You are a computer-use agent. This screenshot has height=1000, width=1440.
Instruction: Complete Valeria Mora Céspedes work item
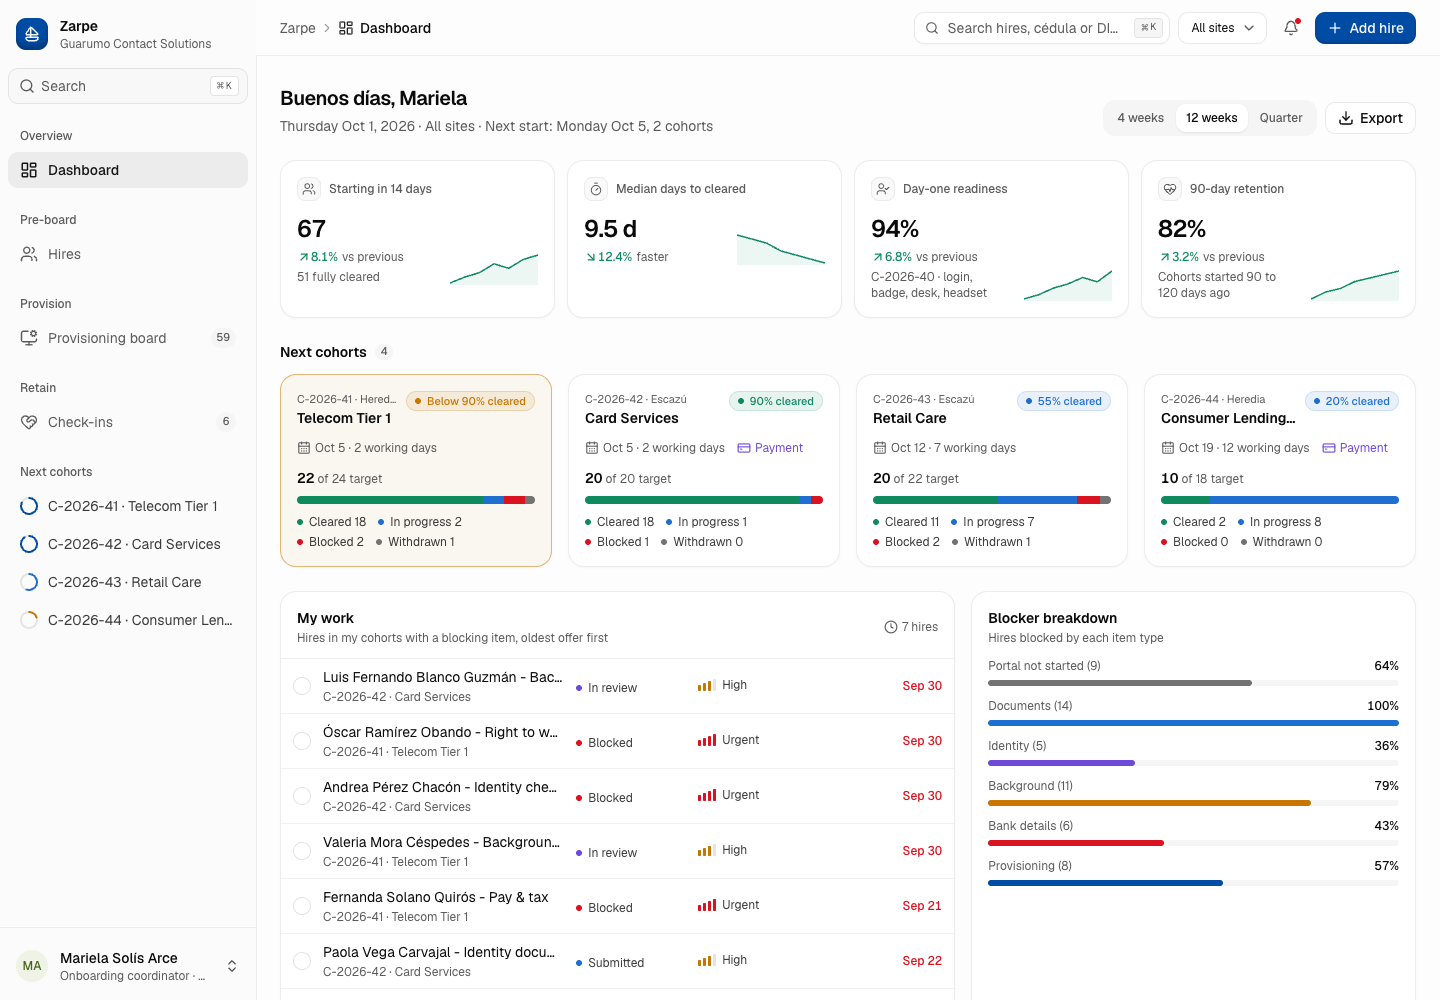(302, 851)
